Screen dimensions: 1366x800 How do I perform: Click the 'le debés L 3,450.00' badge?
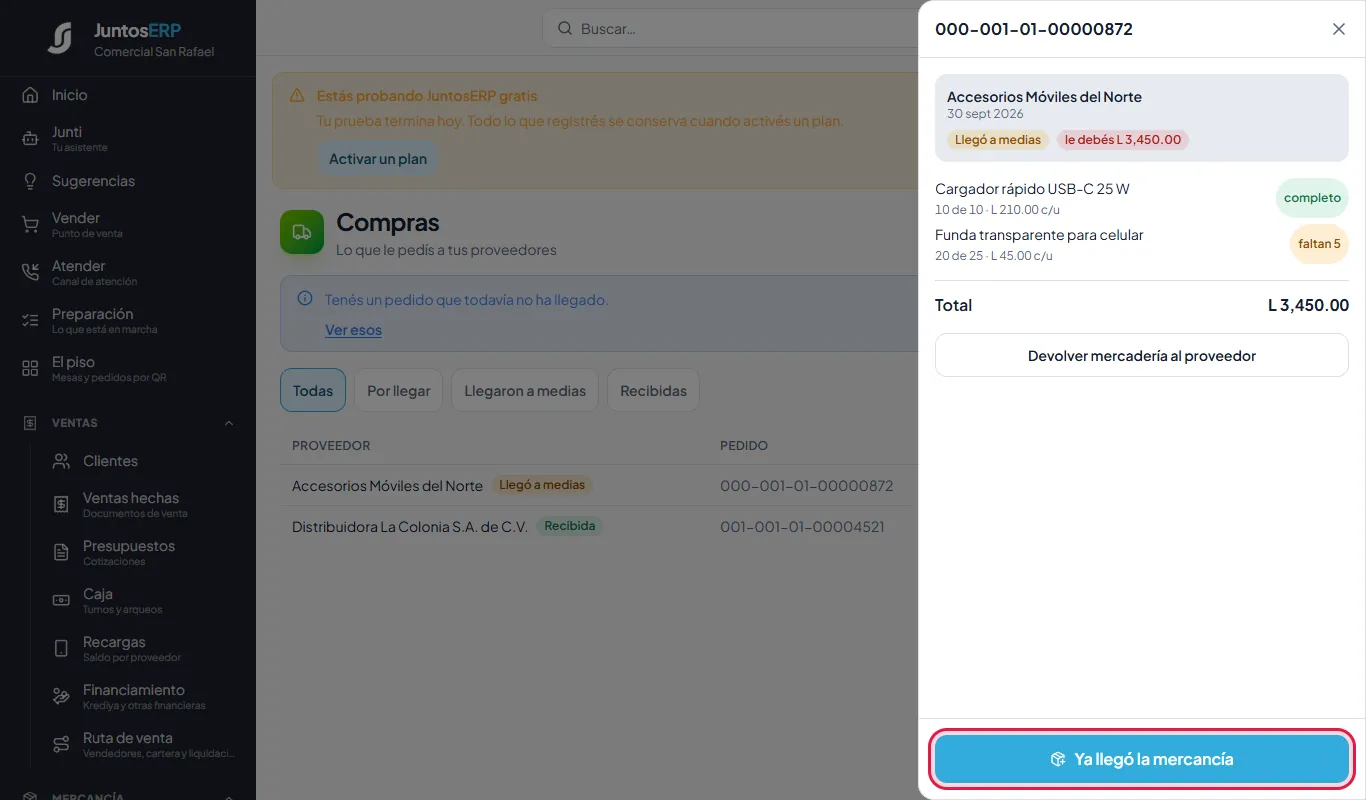(x=1123, y=140)
